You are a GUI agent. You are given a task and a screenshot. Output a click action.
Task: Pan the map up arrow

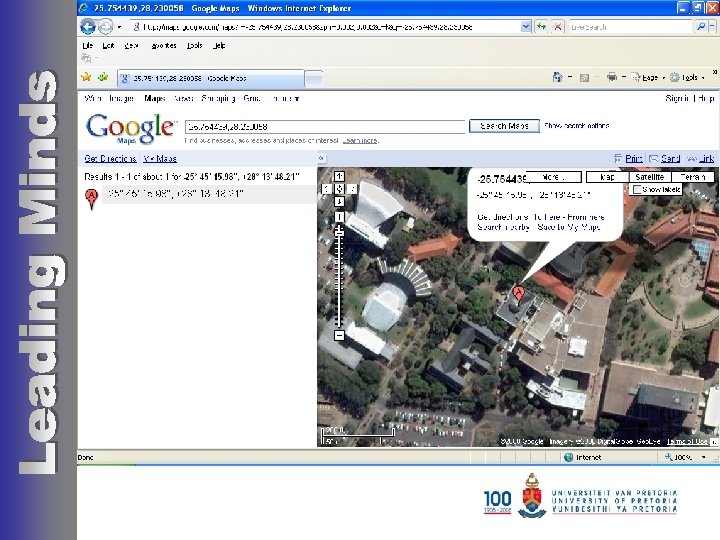(x=339, y=176)
